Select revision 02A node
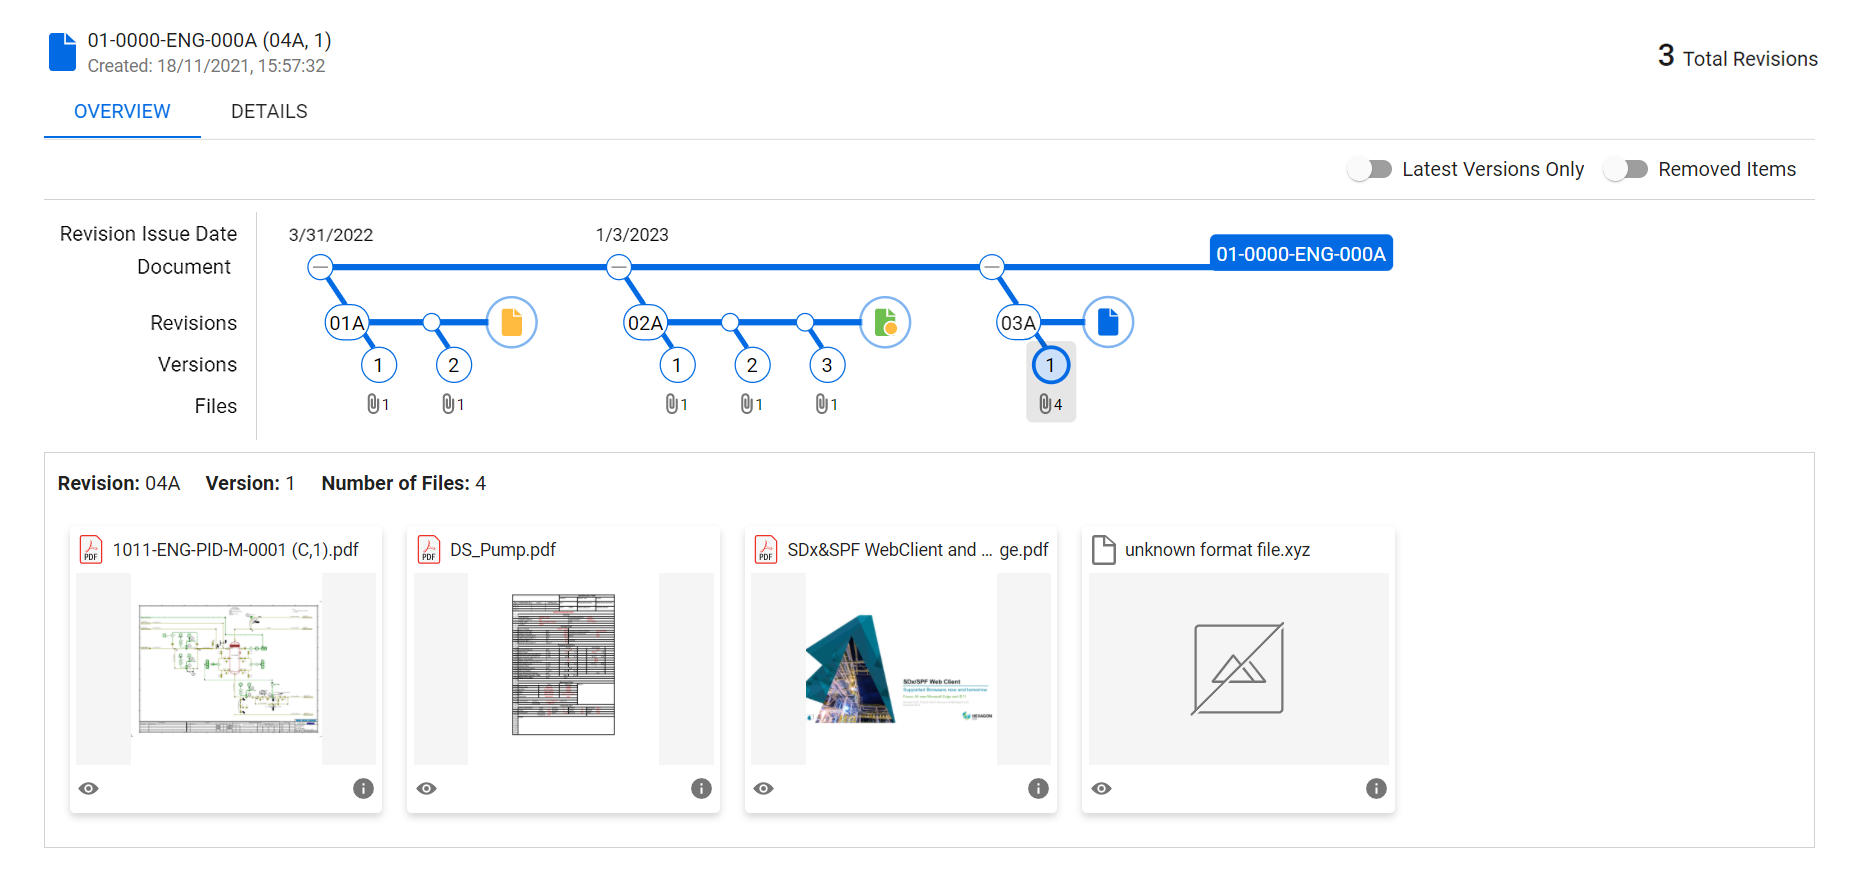This screenshot has width=1862, height=869. (x=646, y=322)
